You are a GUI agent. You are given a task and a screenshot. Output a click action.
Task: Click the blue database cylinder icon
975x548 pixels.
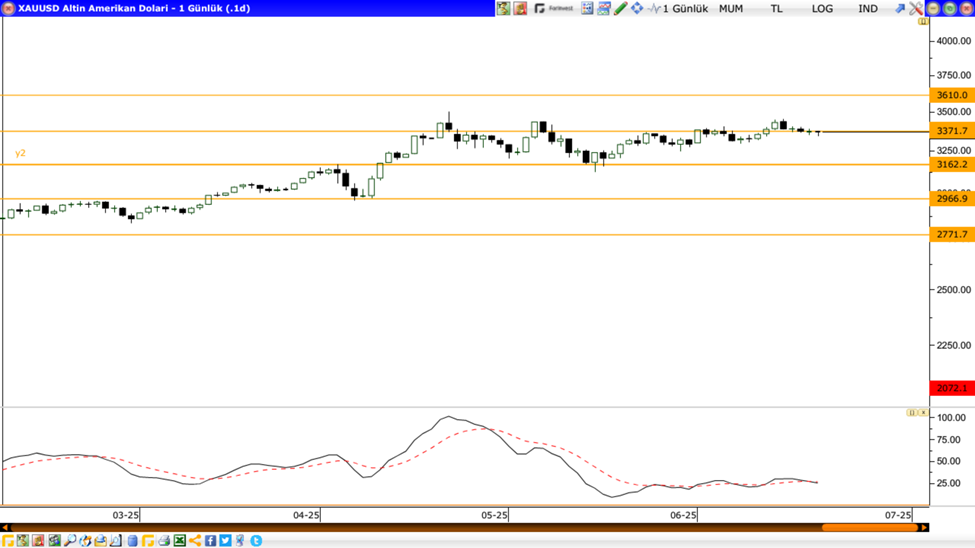(x=132, y=541)
